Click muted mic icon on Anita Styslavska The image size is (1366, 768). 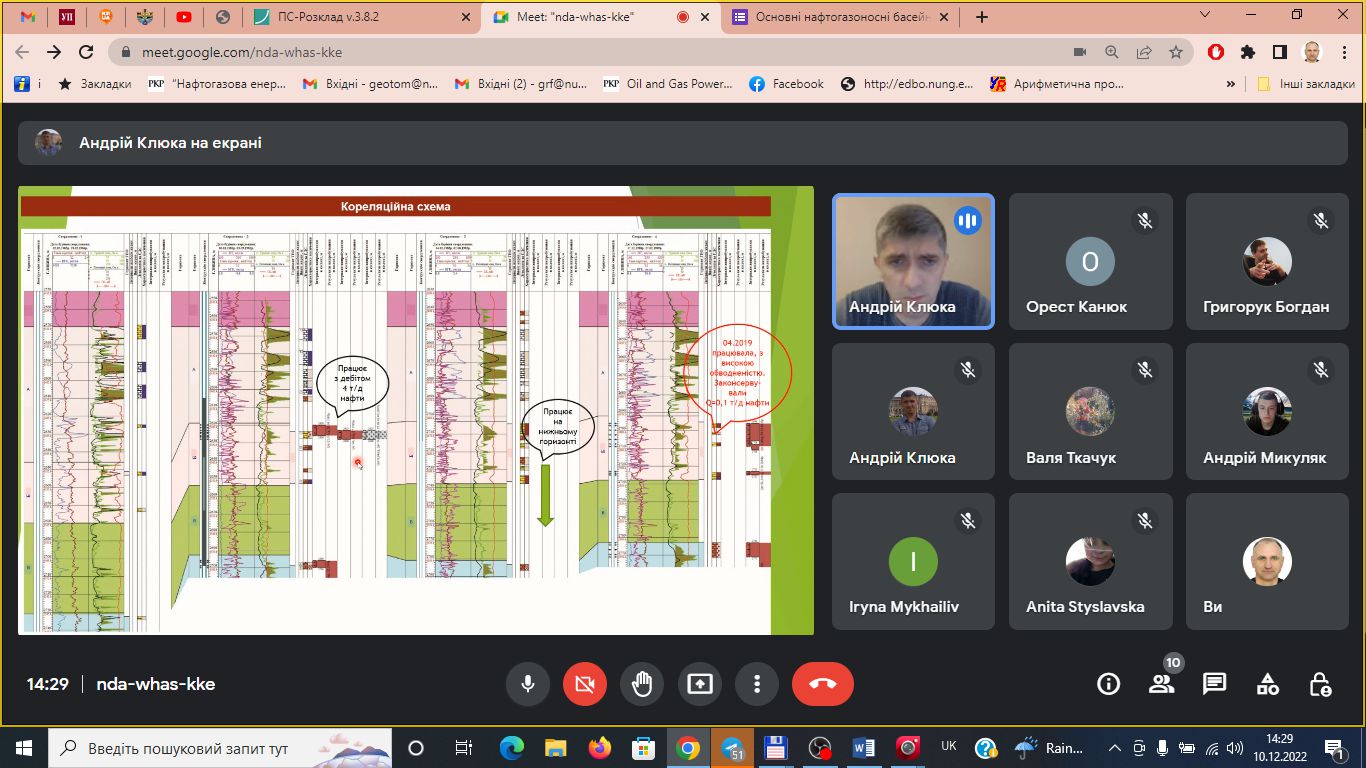pos(1144,520)
